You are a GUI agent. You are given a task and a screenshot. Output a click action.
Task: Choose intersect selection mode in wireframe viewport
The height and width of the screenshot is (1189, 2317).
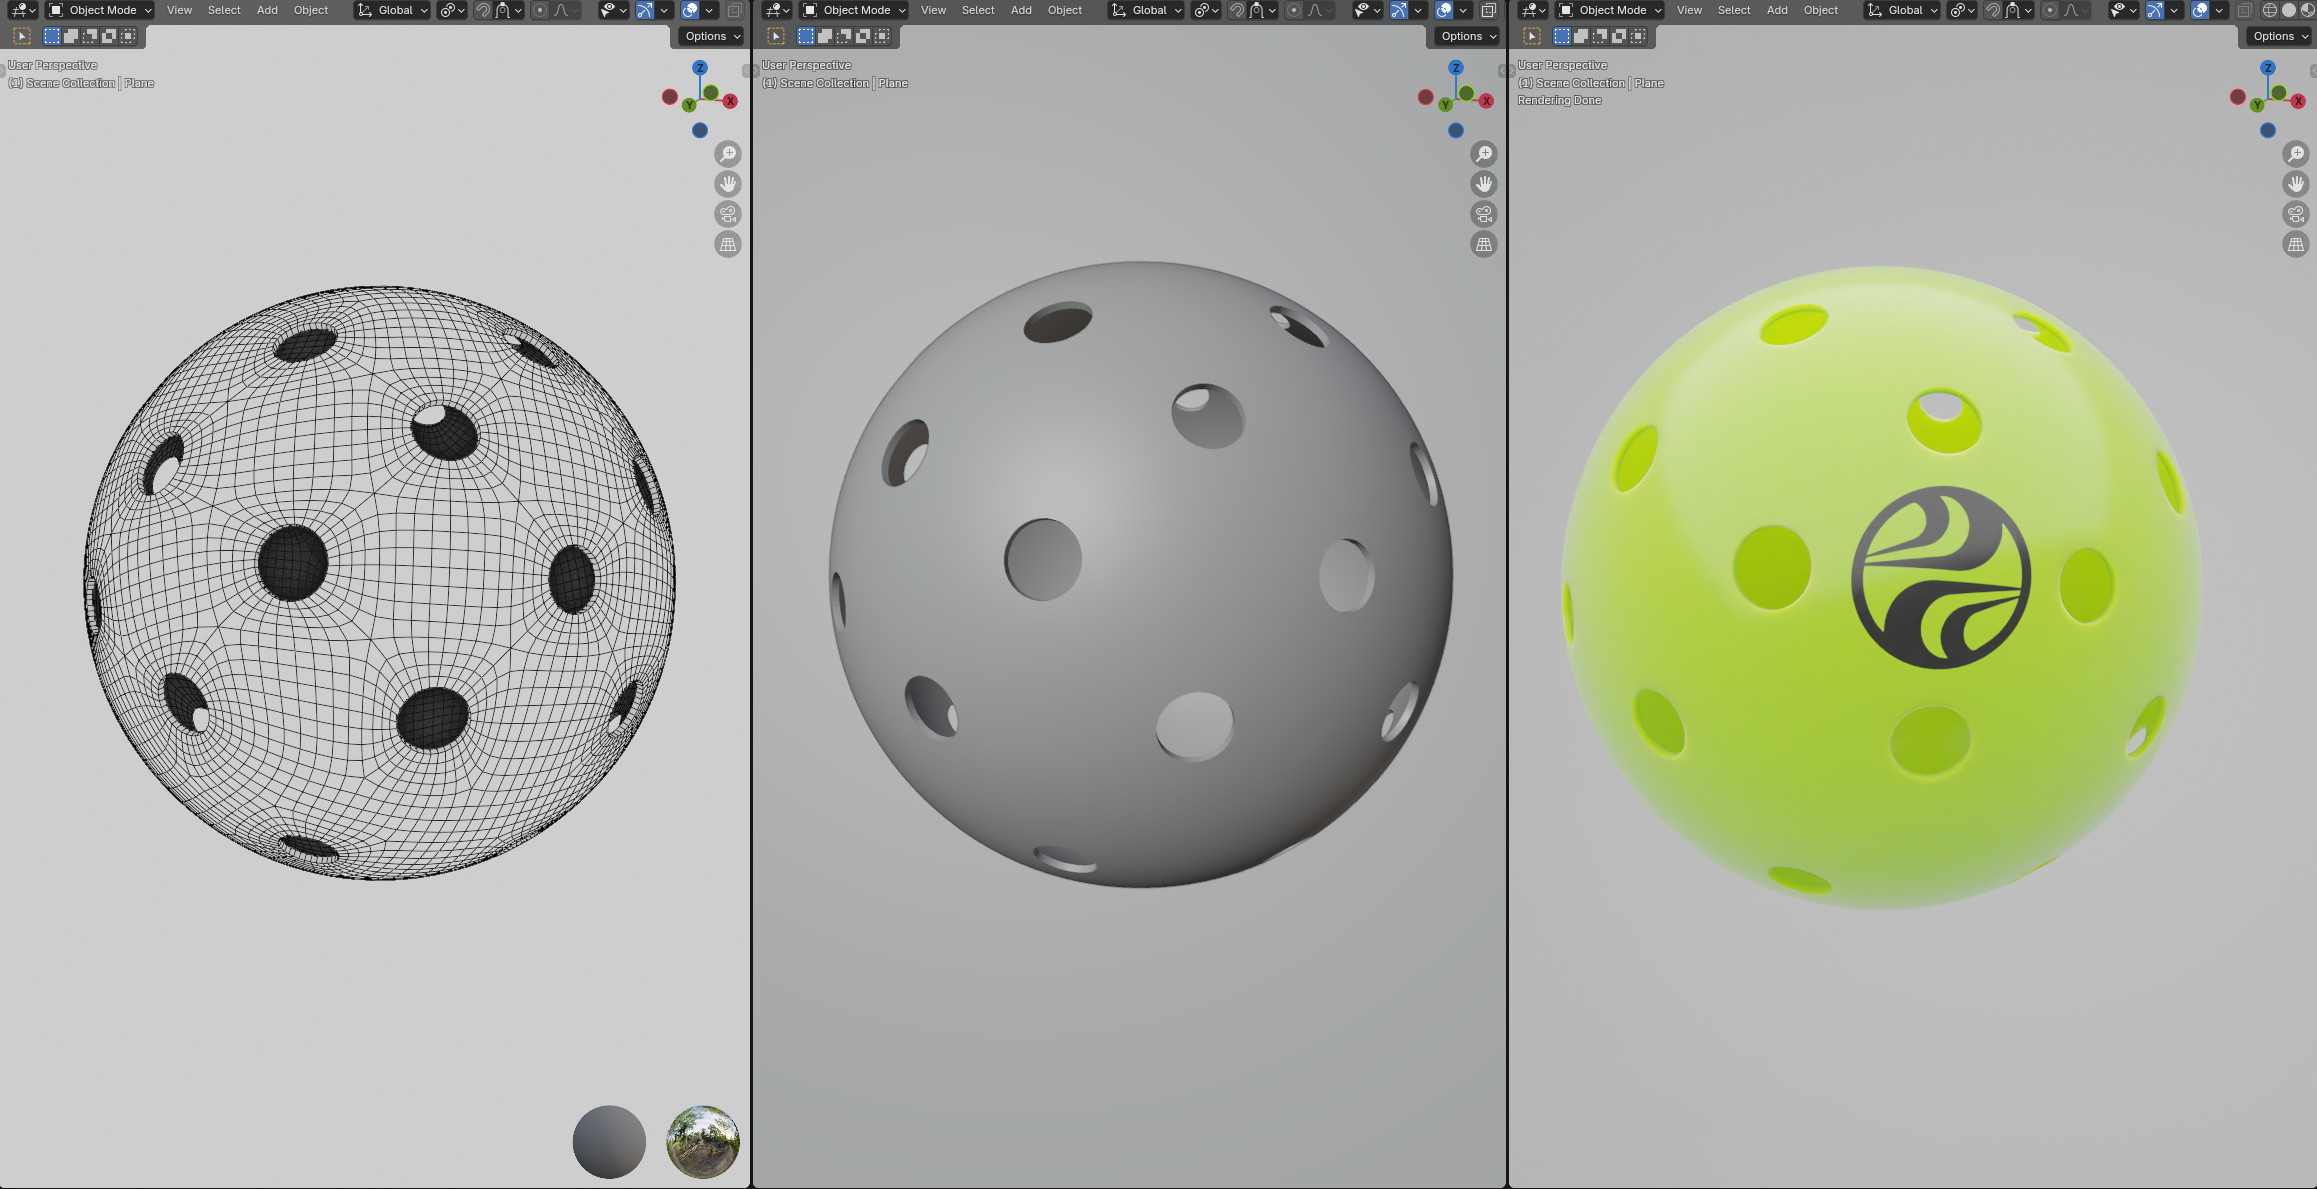point(128,36)
